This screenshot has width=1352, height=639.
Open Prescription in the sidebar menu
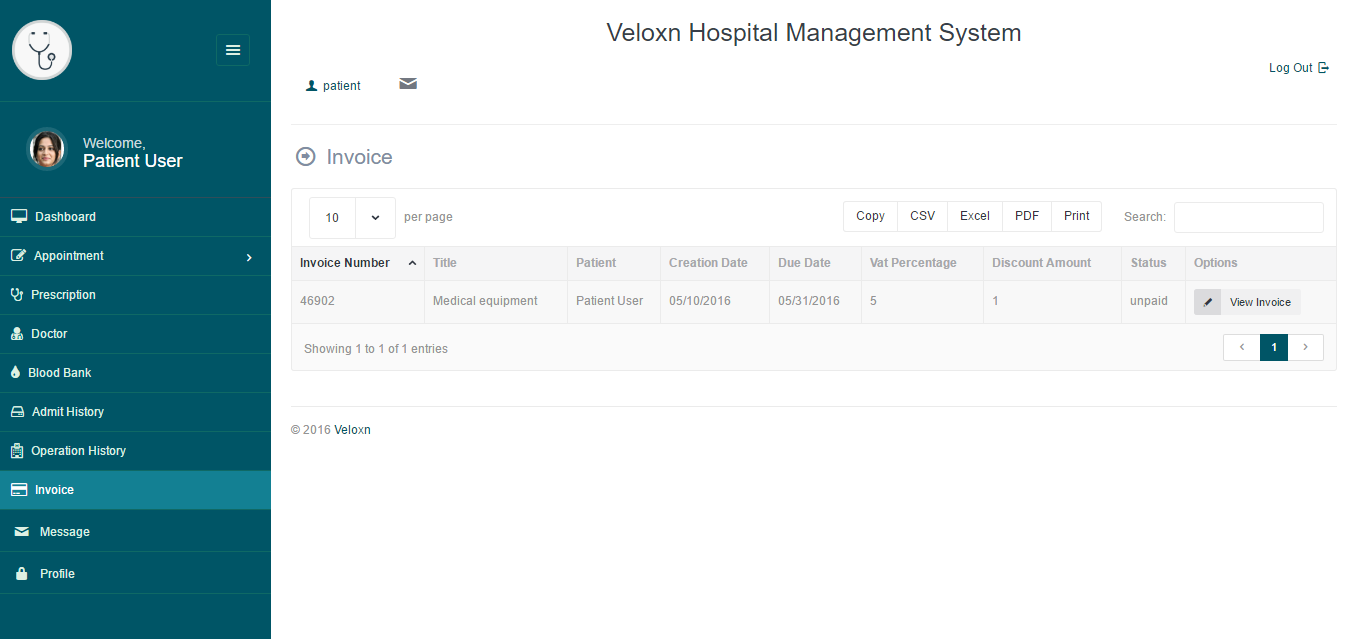63,295
